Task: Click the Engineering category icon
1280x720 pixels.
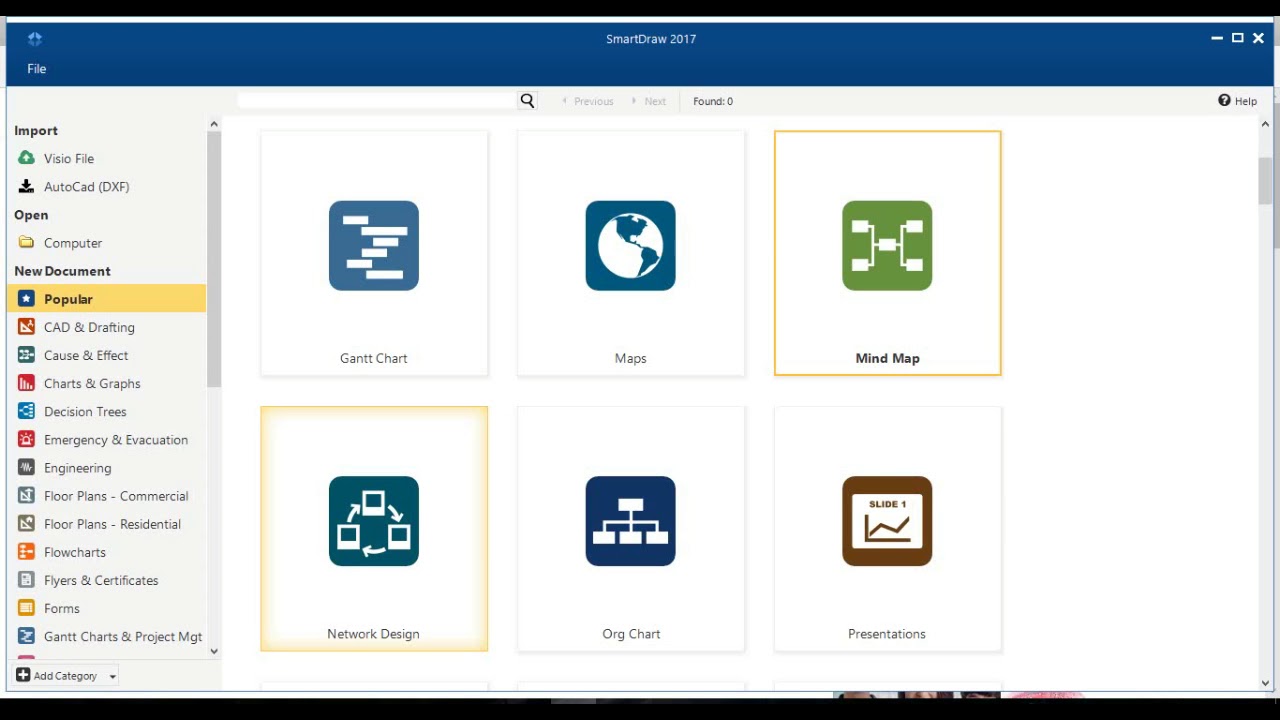Action: point(26,467)
